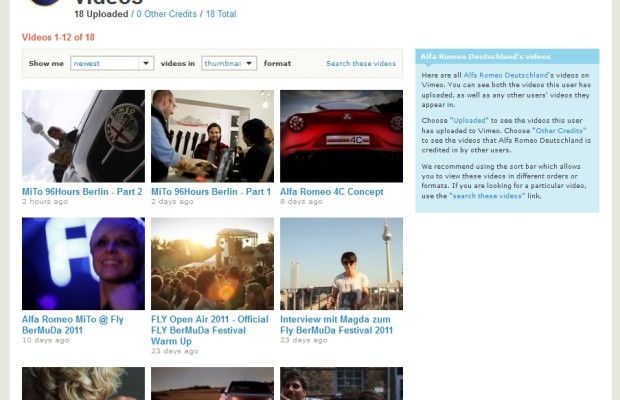Click the '2 hours ago' timestamp text
620x400 pixels.
[x=45, y=202]
